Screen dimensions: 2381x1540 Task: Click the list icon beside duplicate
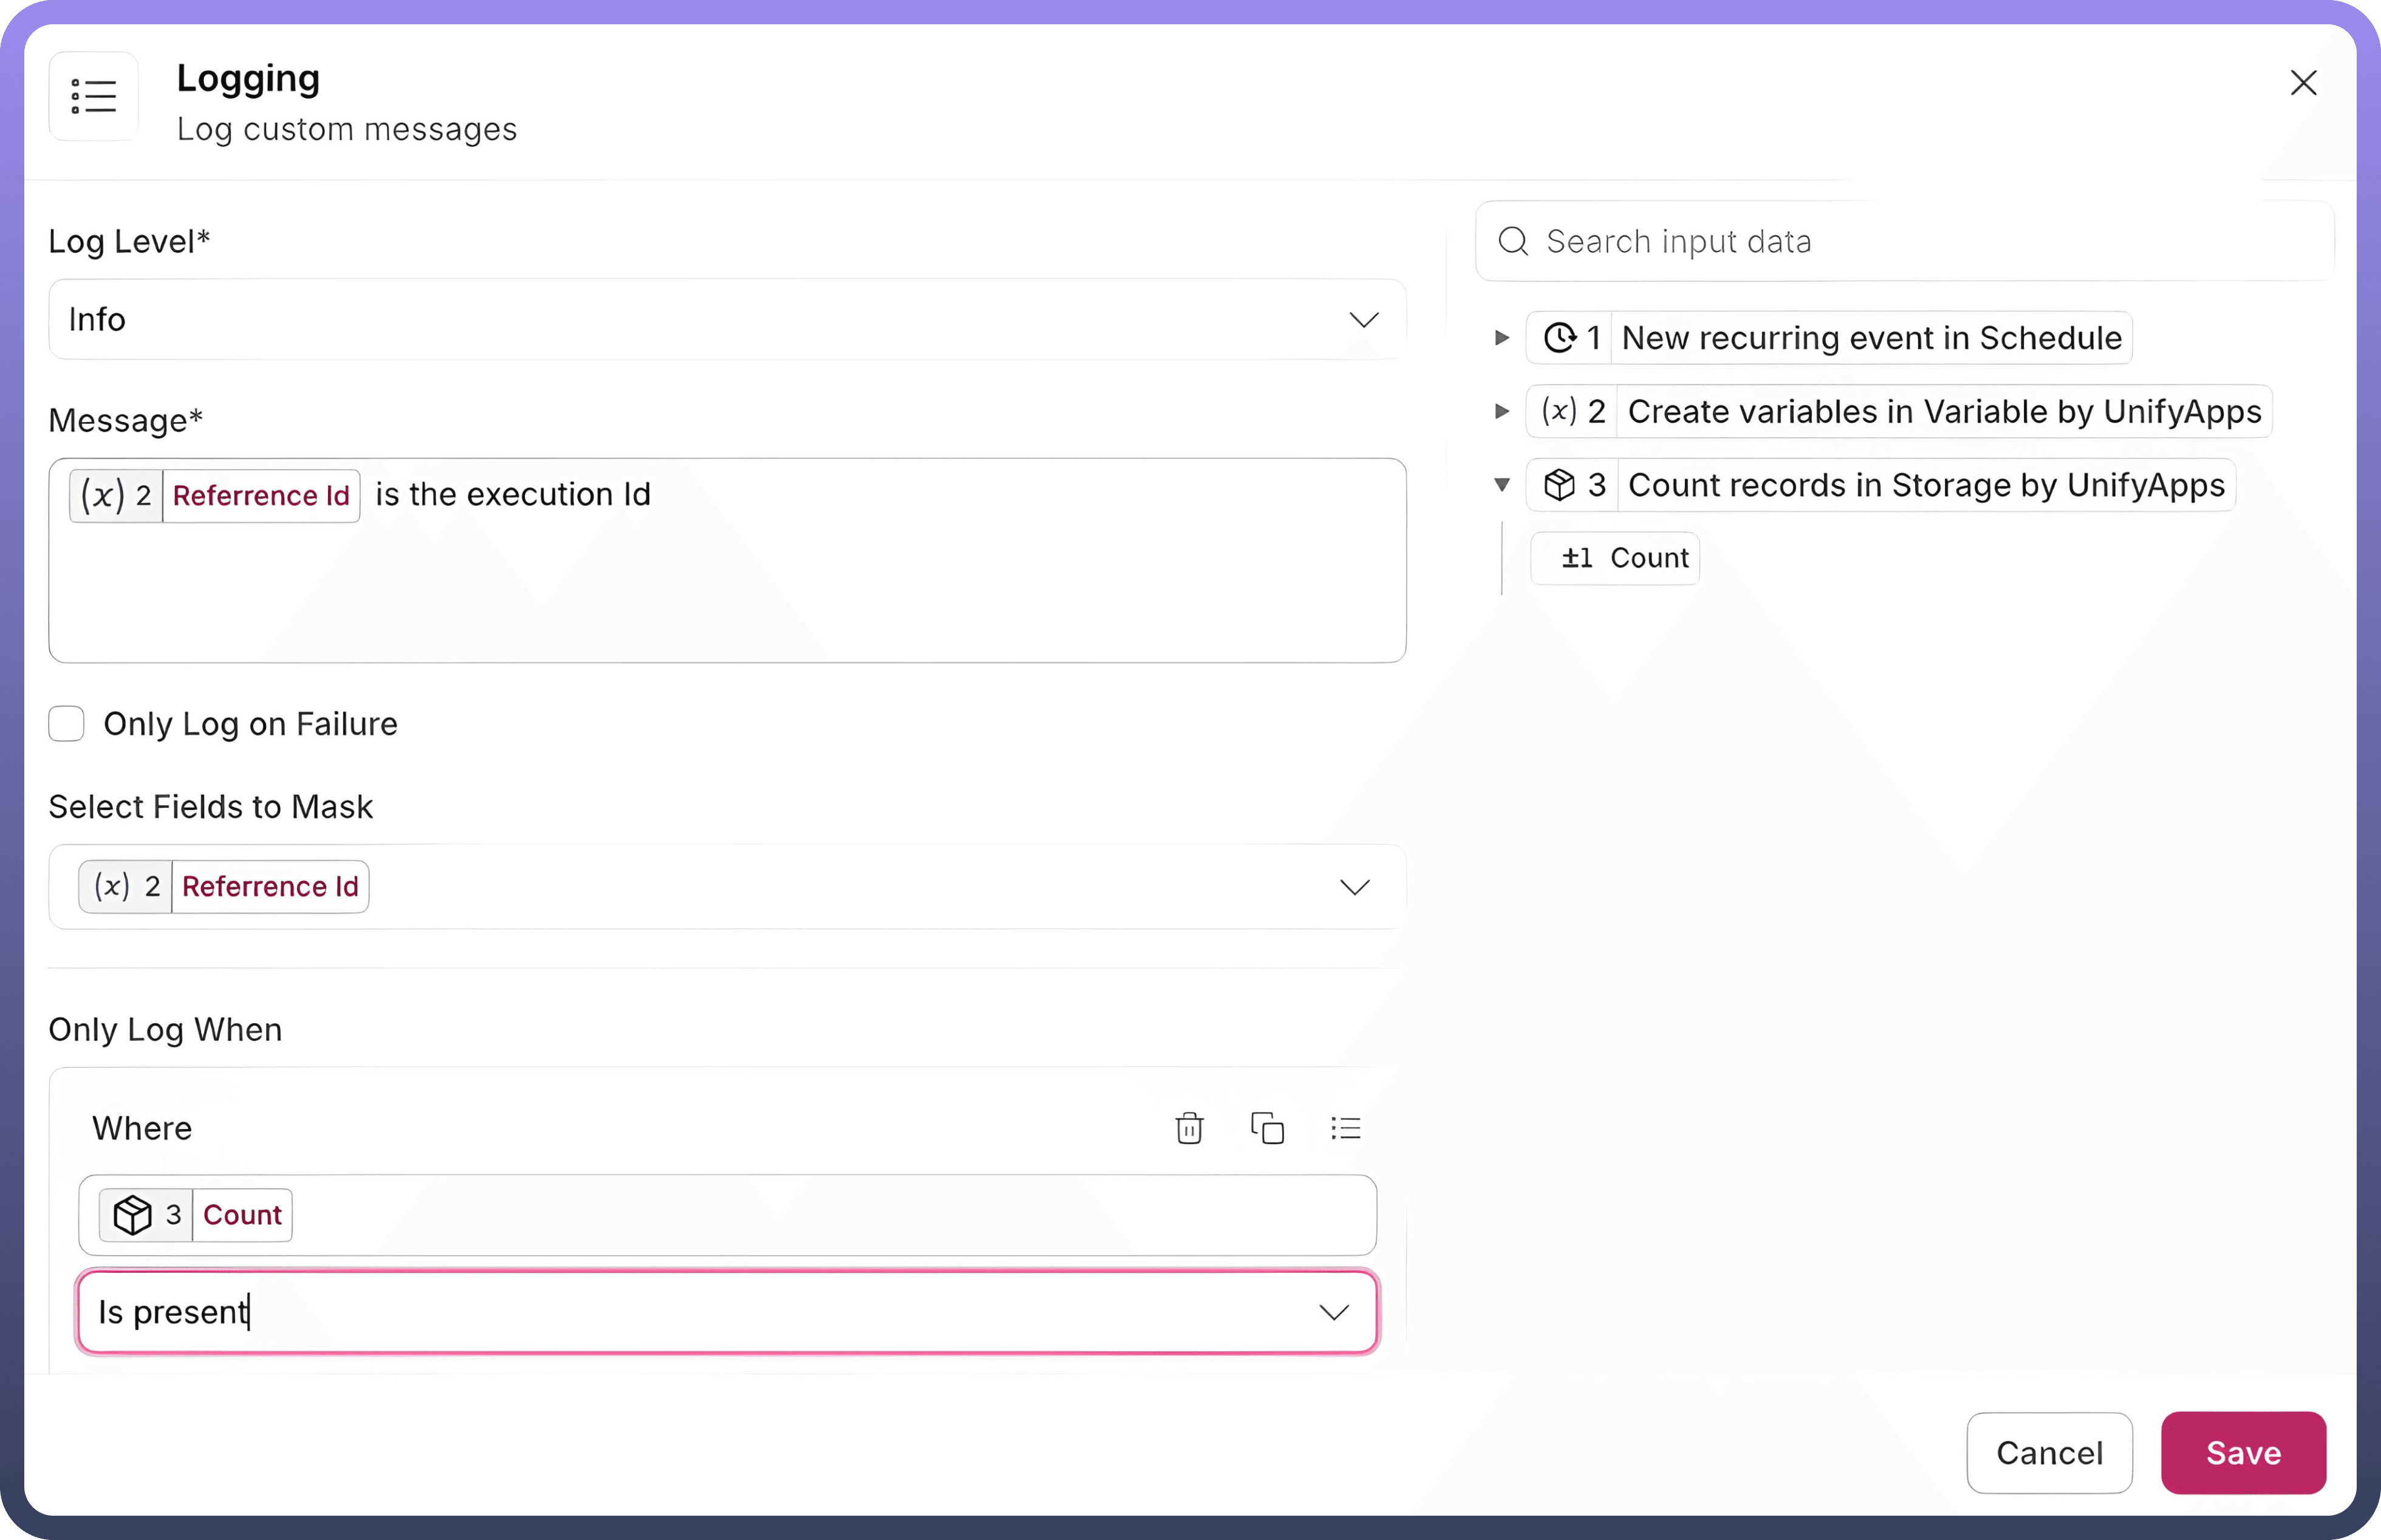[x=1346, y=1128]
